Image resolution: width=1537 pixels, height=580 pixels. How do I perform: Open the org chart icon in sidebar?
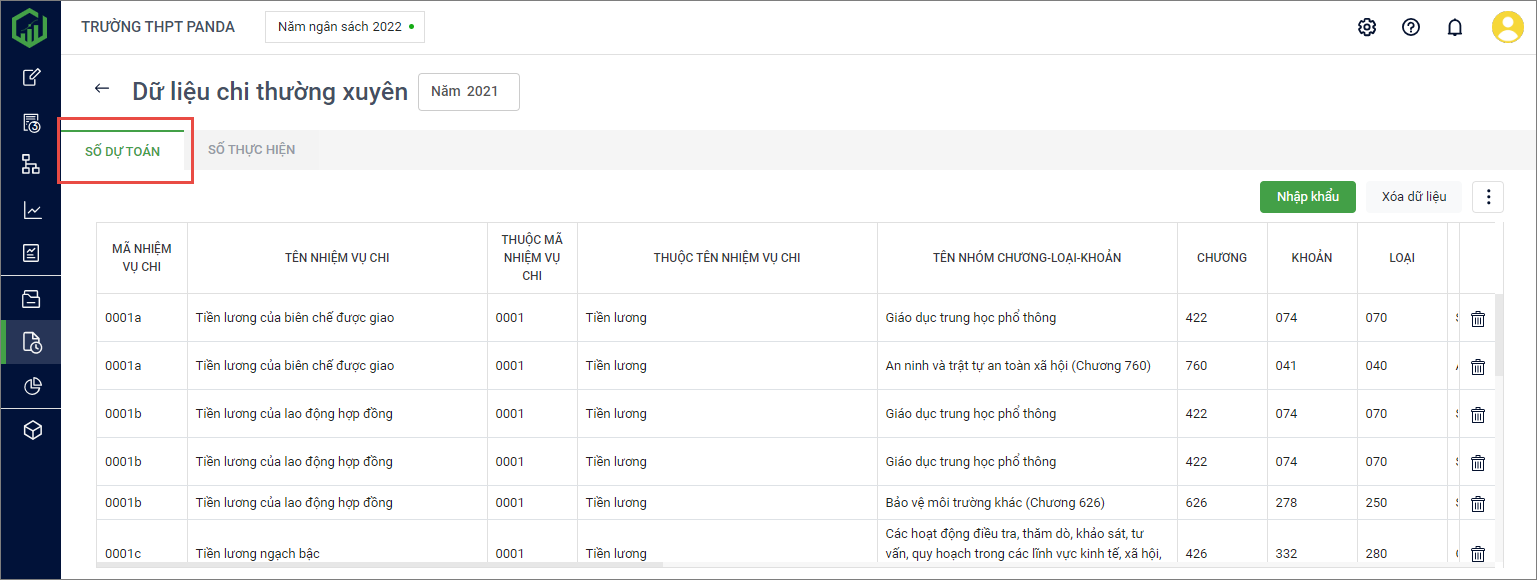coord(32,165)
